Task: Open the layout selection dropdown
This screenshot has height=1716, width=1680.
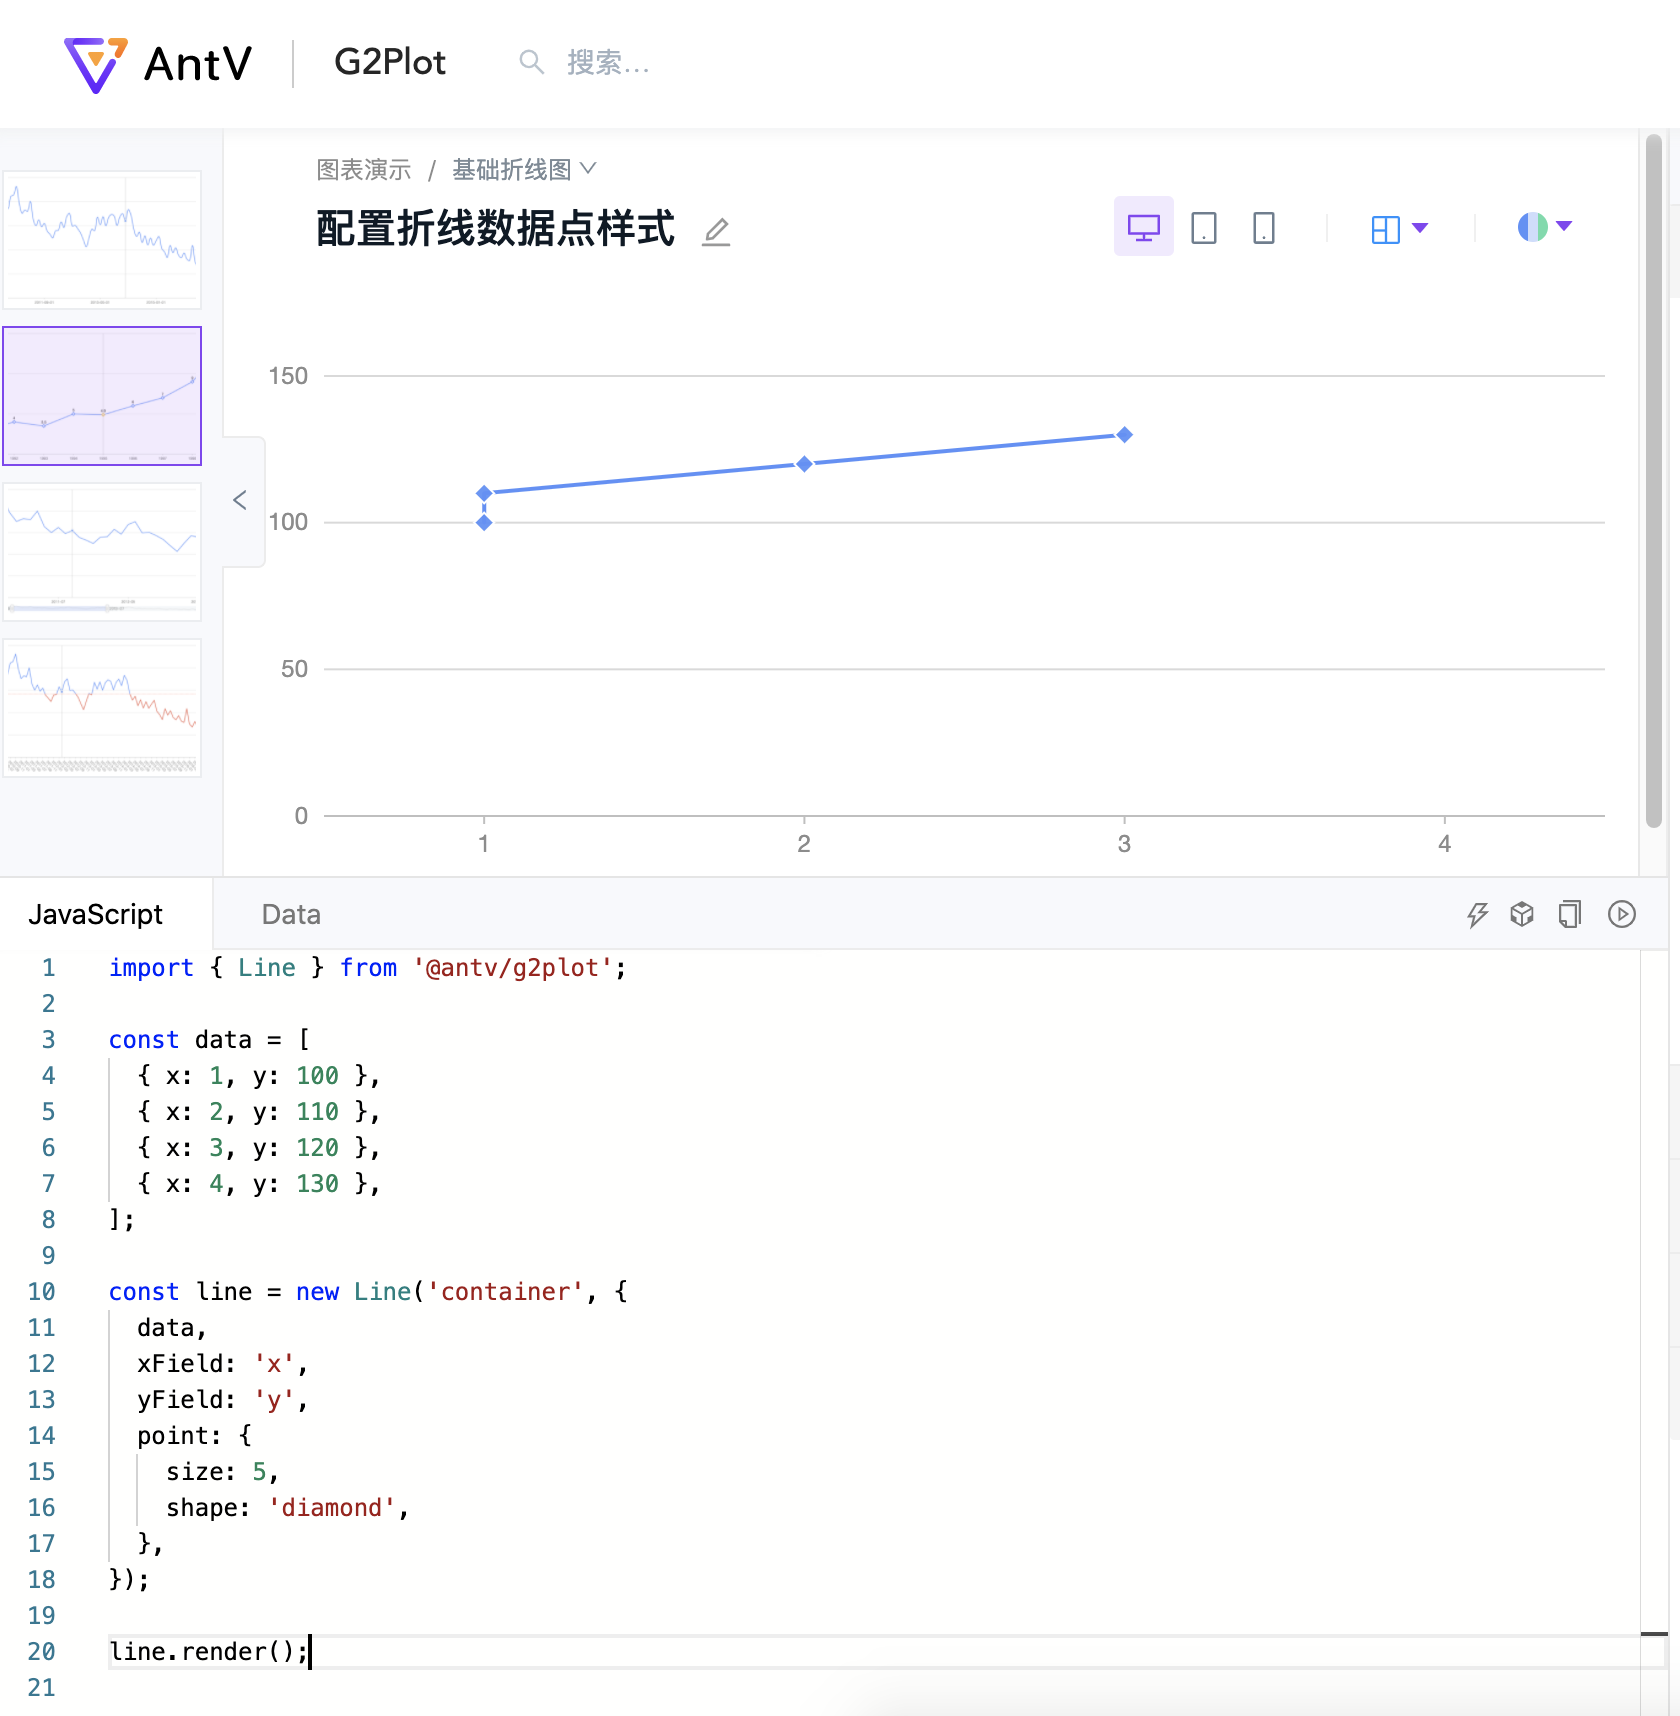Action: tap(1400, 228)
